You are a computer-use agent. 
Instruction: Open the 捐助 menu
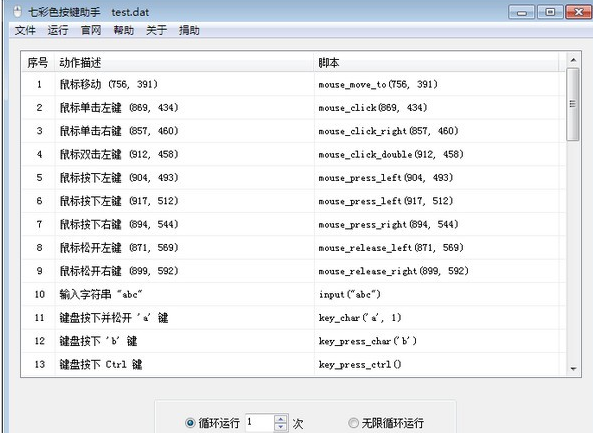pyautogui.click(x=189, y=30)
